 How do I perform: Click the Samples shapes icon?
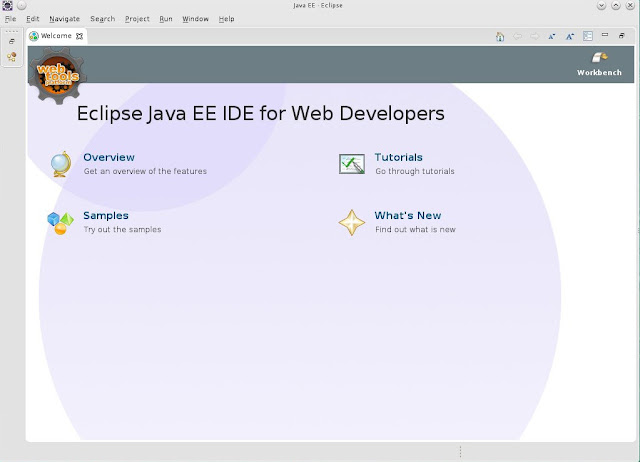(60, 222)
